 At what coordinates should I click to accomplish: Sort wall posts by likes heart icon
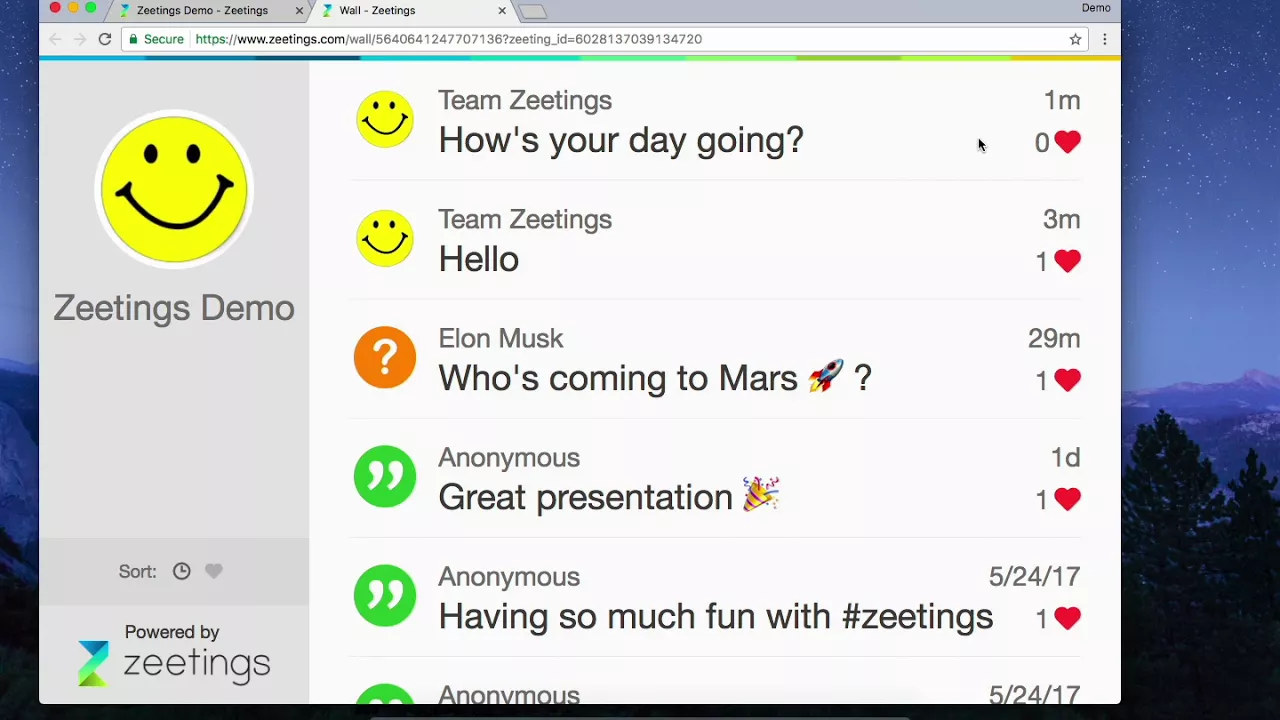(214, 571)
